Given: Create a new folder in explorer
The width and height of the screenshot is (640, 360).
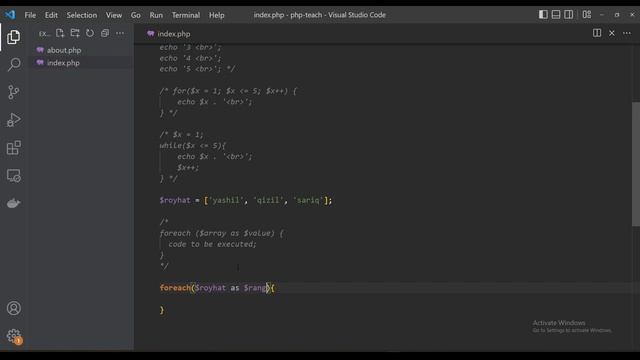Looking at the screenshot, I should pyautogui.click(x=75, y=33).
